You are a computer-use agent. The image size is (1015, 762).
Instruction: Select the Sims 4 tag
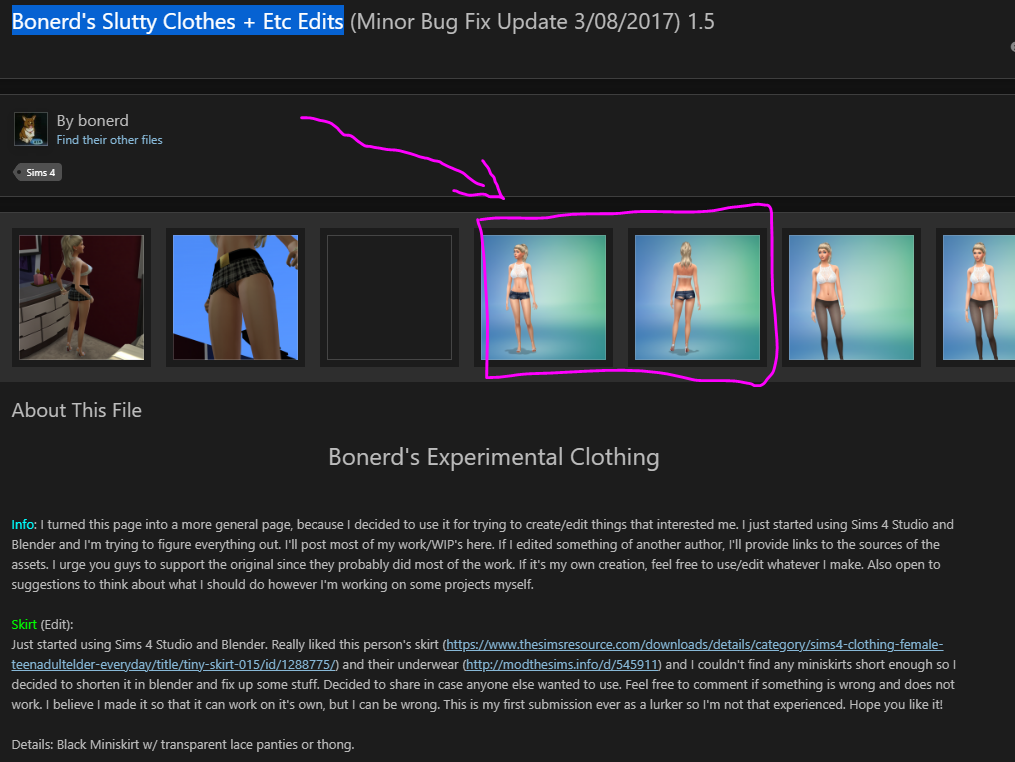pos(38,172)
